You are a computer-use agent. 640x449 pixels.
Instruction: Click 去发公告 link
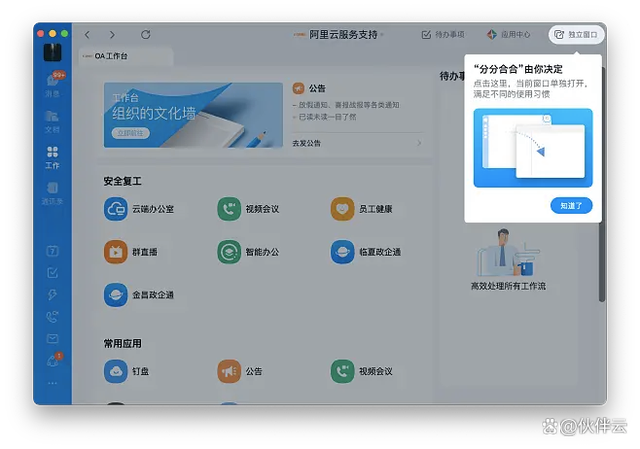click(x=307, y=143)
